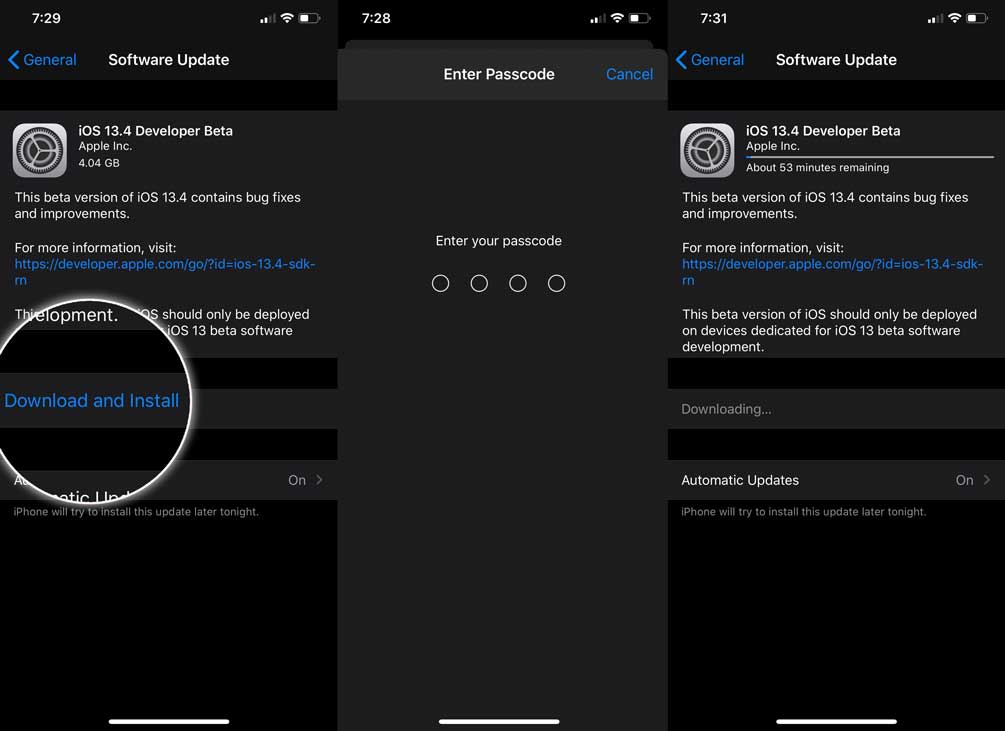Tap Download and Install

point(92,400)
